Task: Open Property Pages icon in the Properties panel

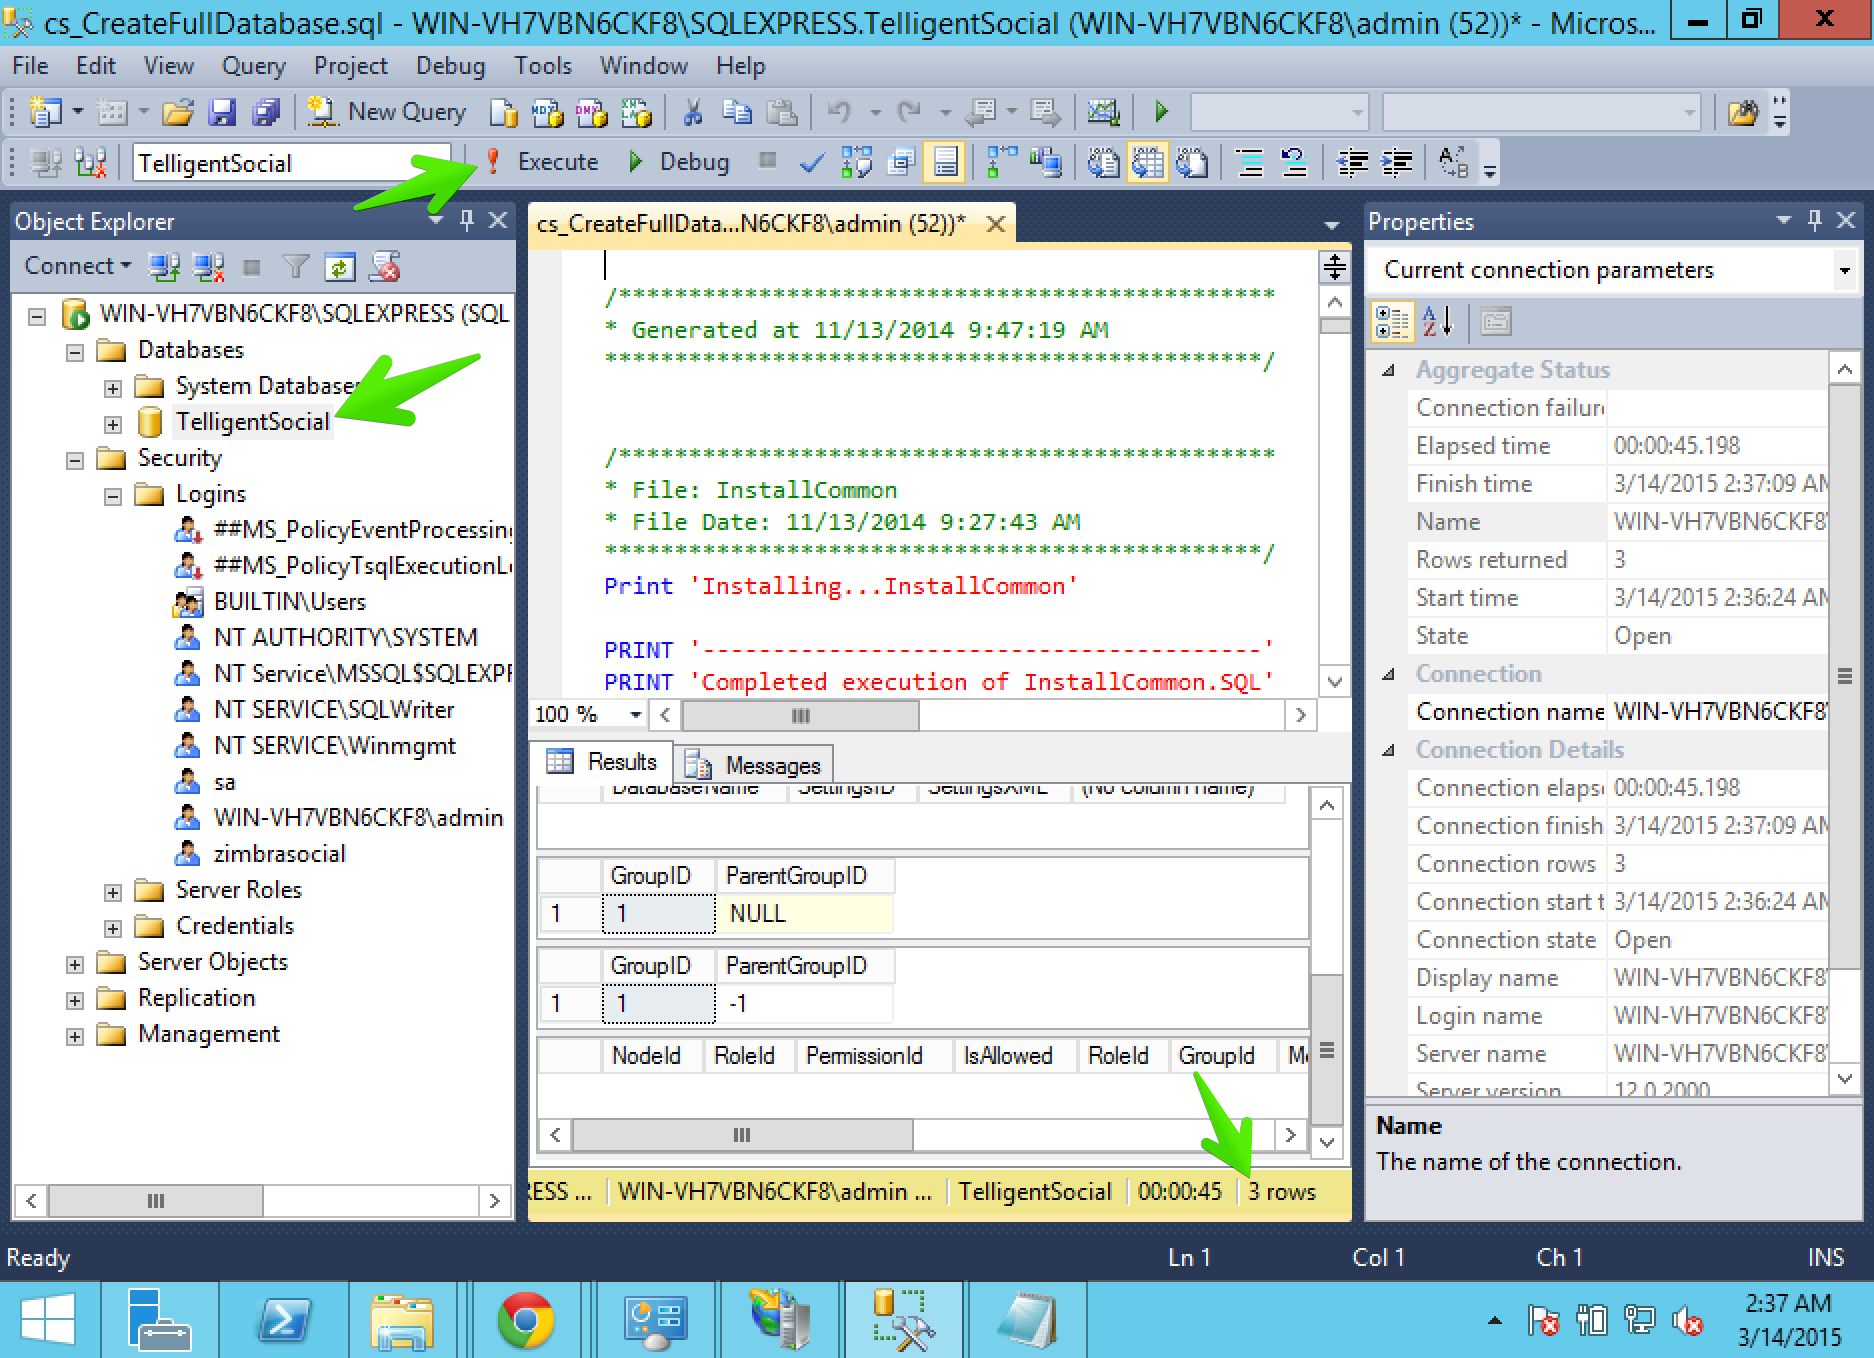Action: click(1495, 322)
